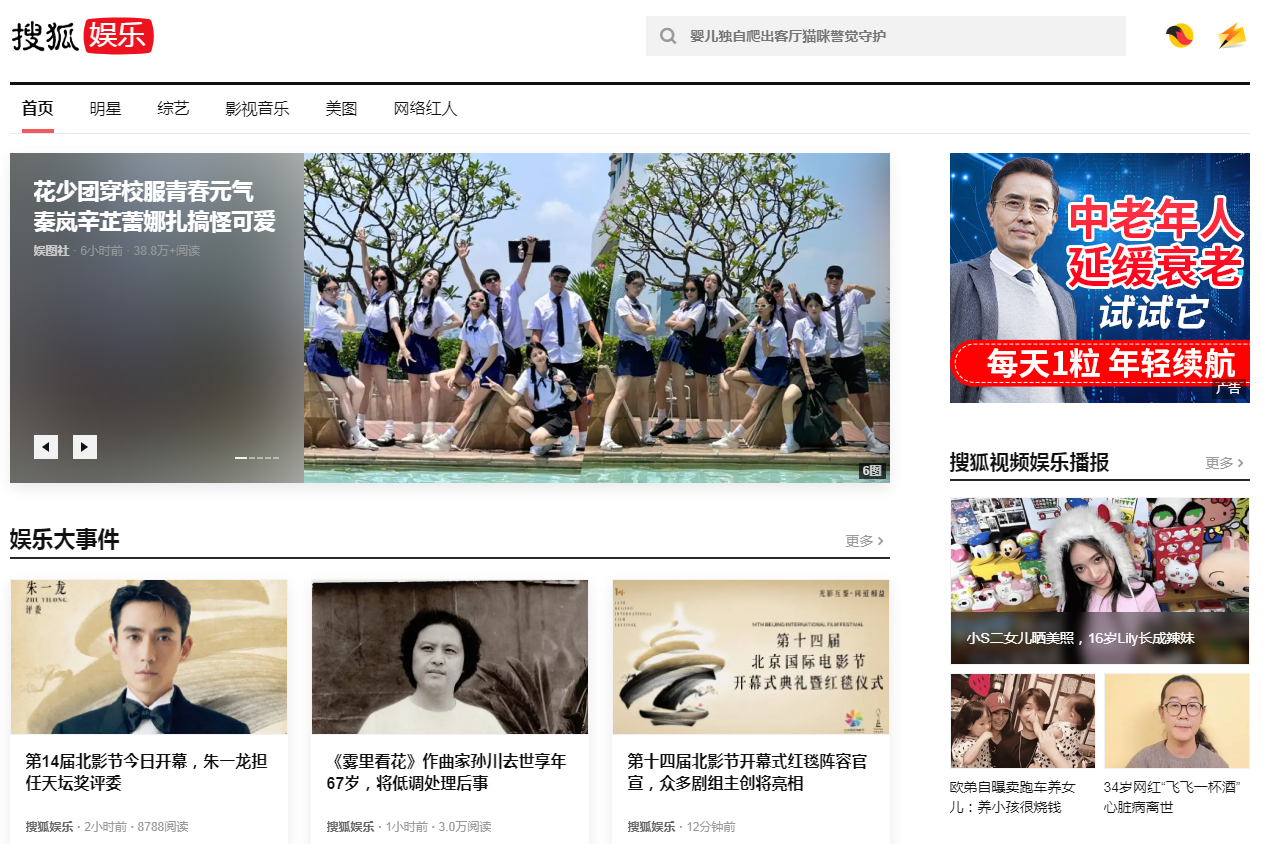Select the 首页 tab
Image resolution: width=1265 pixels, height=844 pixels.
pos(38,109)
